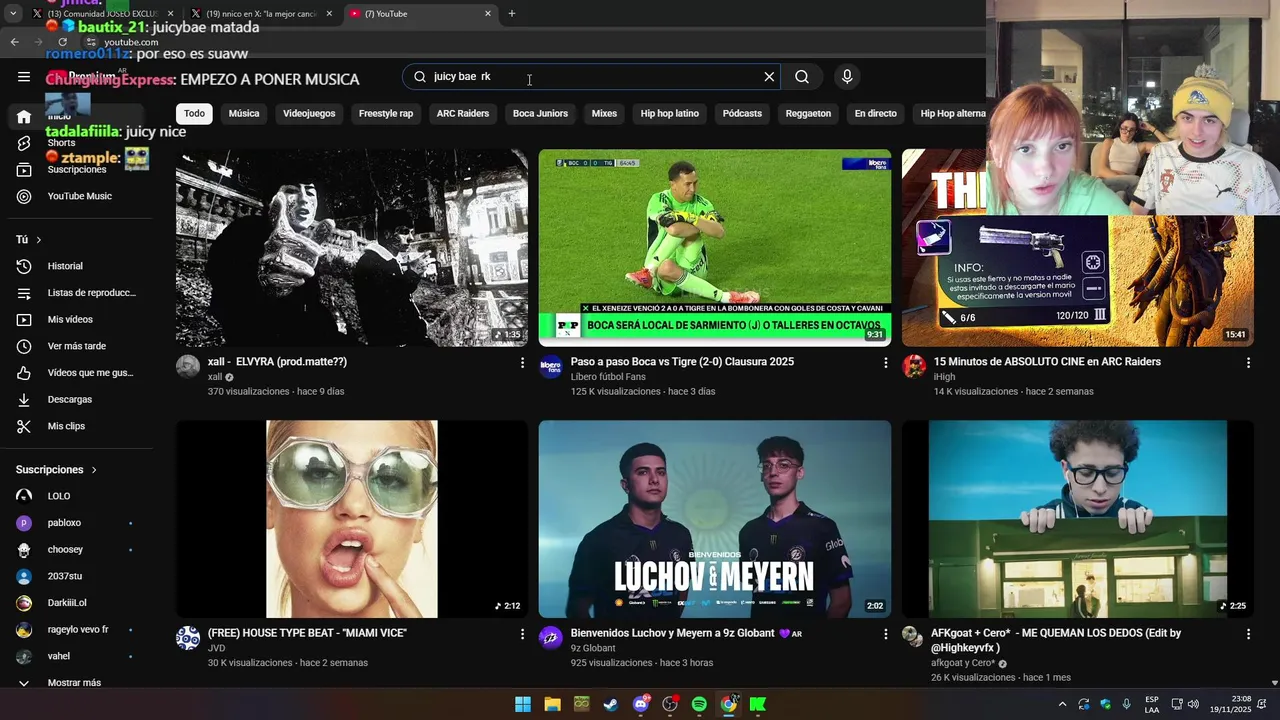Open Discord from the taskbar
The height and width of the screenshot is (720, 1280).
[x=641, y=704]
